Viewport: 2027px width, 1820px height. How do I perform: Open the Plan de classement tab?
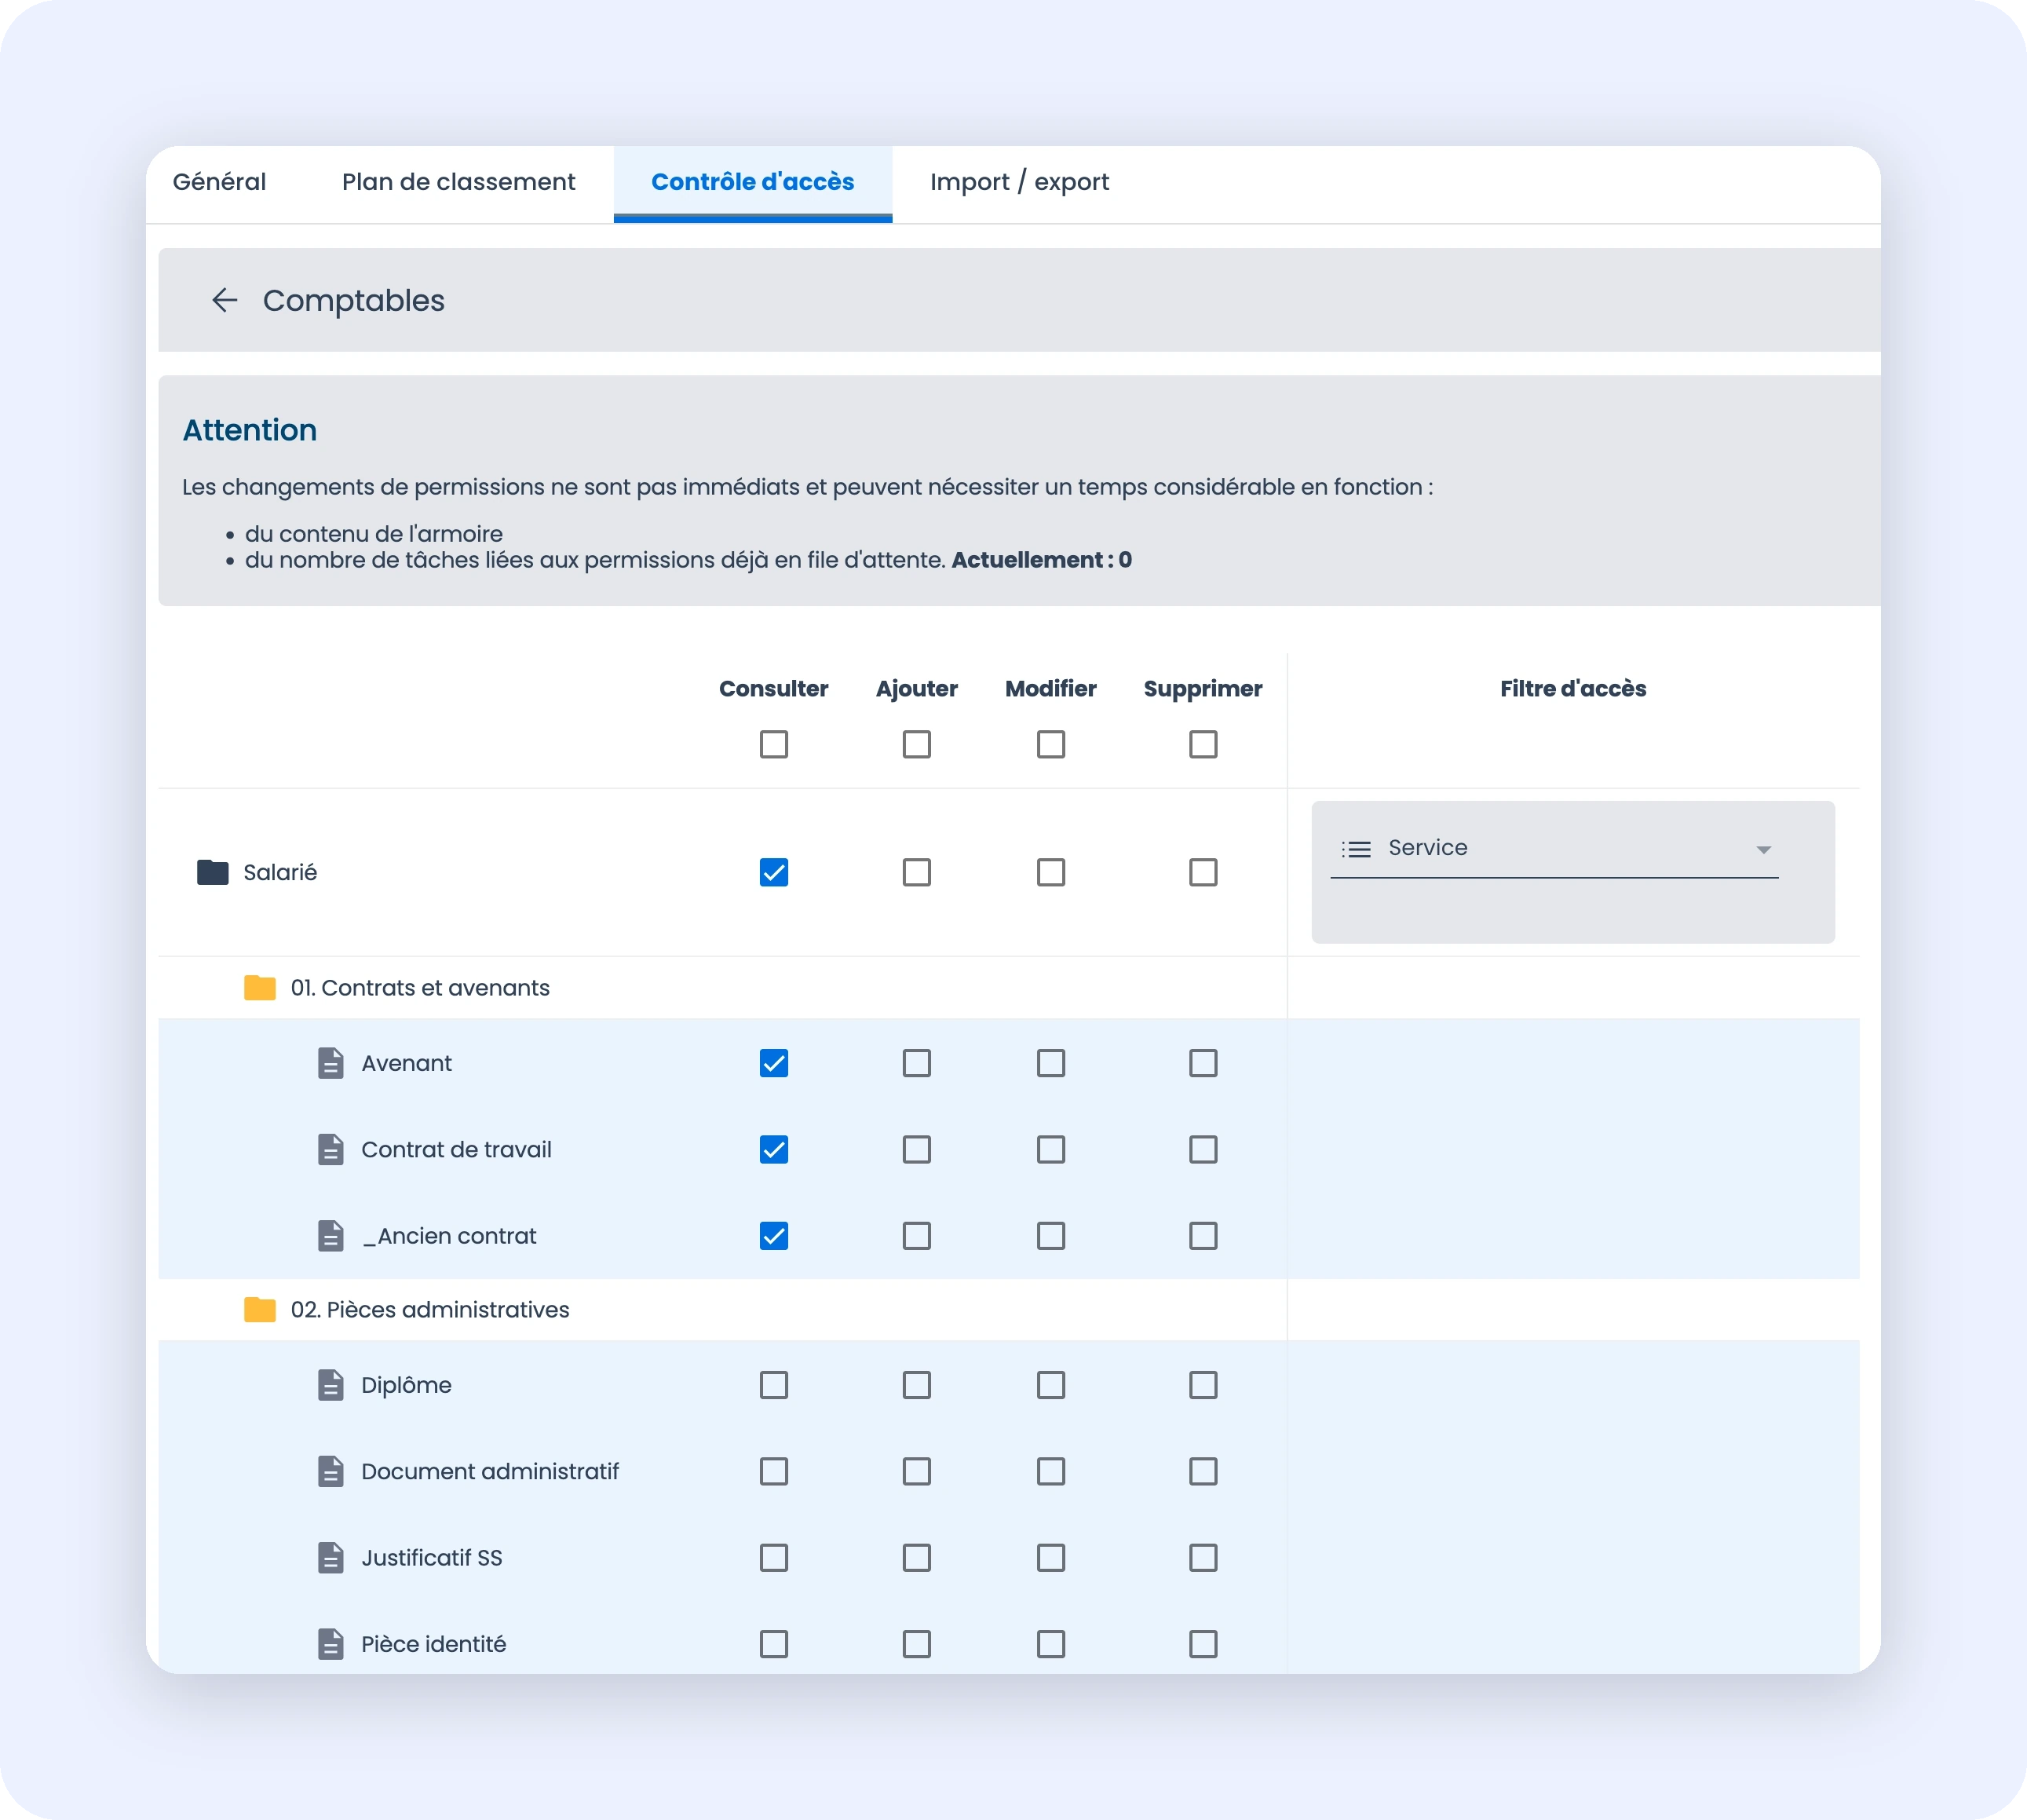pyautogui.click(x=458, y=183)
